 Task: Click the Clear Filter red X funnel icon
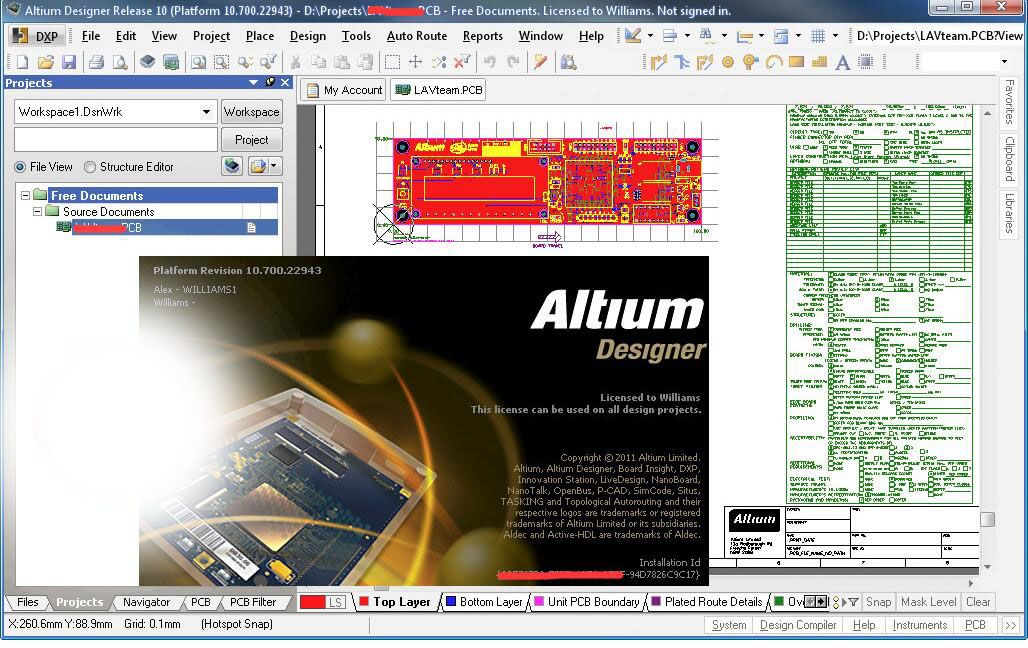point(462,62)
